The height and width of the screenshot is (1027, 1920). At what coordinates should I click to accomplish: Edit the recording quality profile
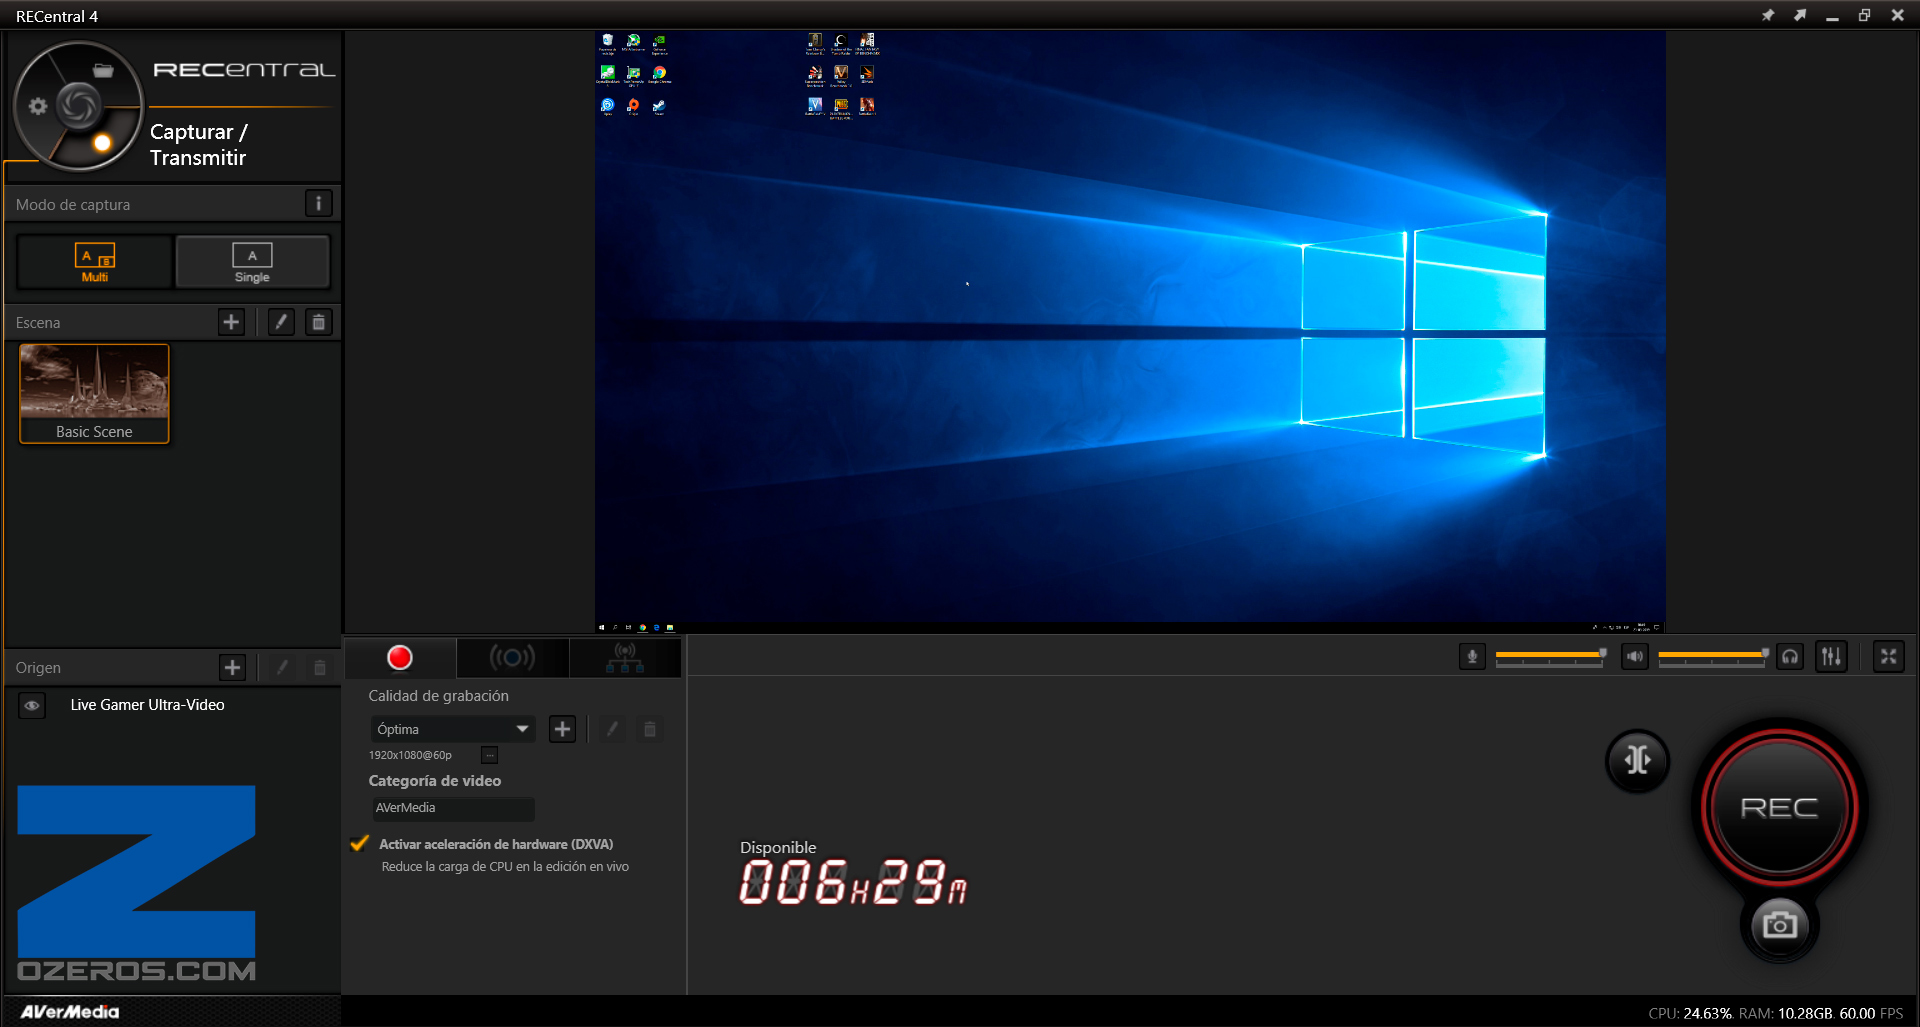612,729
